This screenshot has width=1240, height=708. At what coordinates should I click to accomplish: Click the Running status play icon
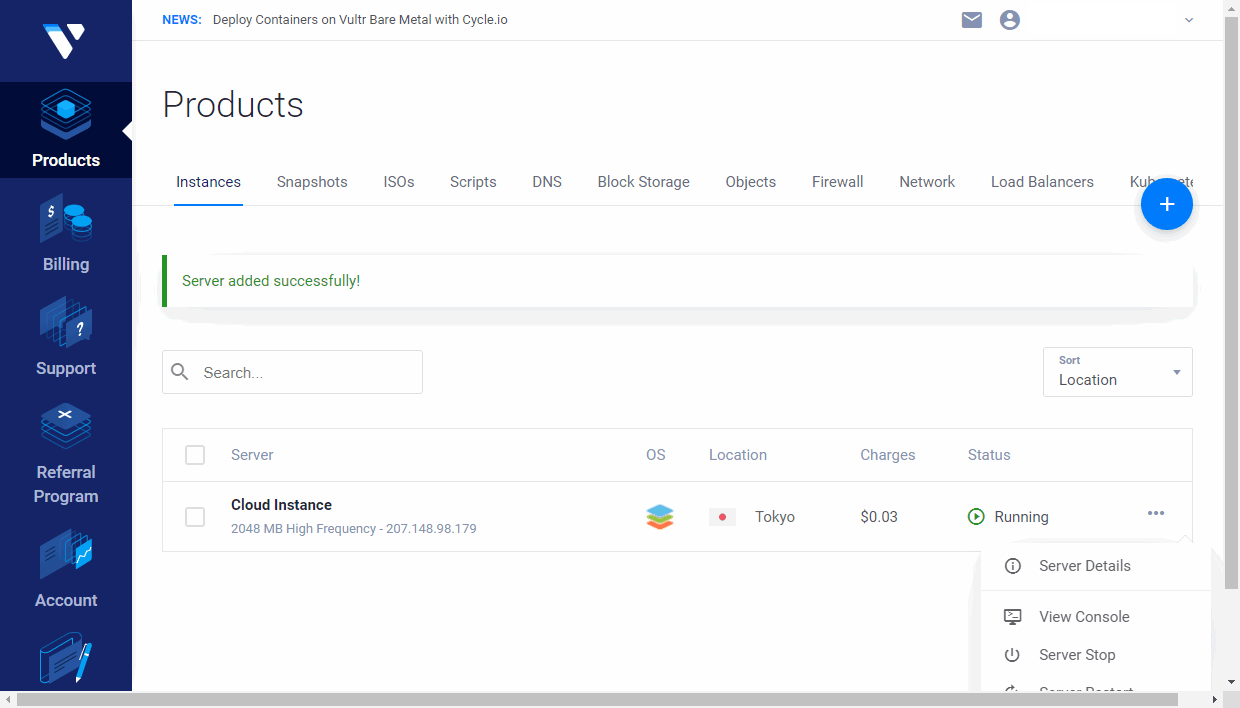pyautogui.click(x=975, y=517)
